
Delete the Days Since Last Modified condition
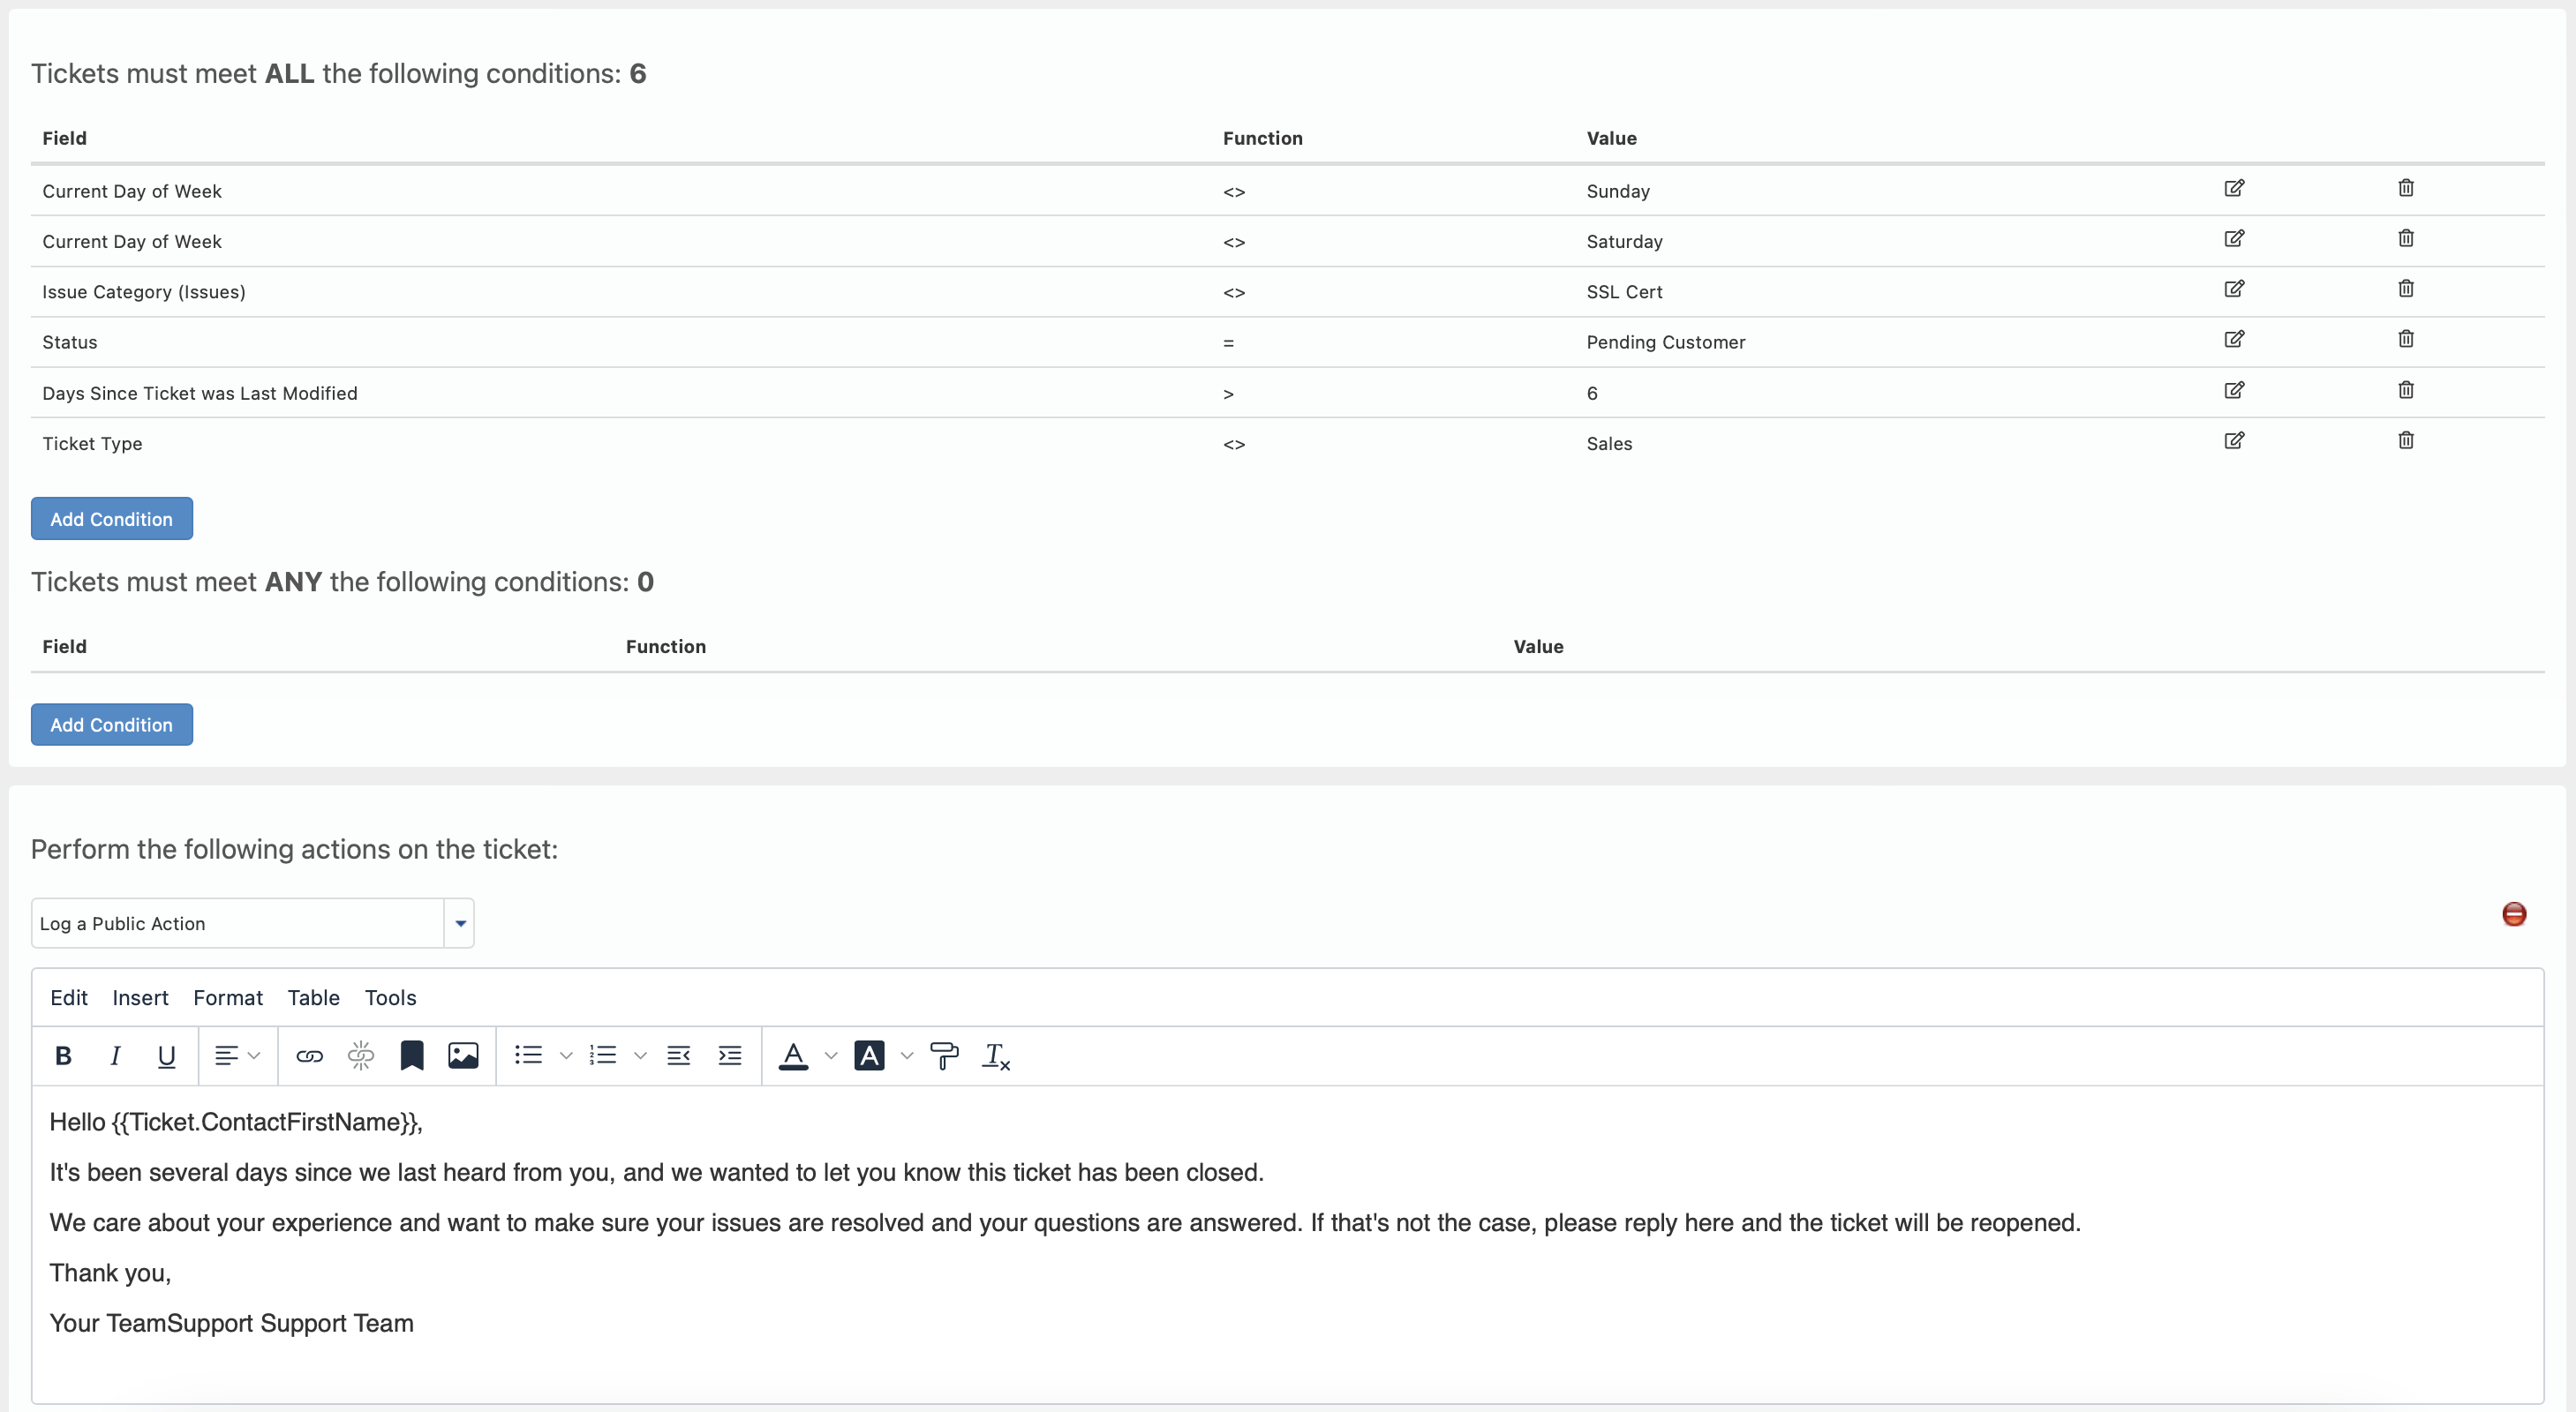pyautogui.click(x=2406, y=390)
